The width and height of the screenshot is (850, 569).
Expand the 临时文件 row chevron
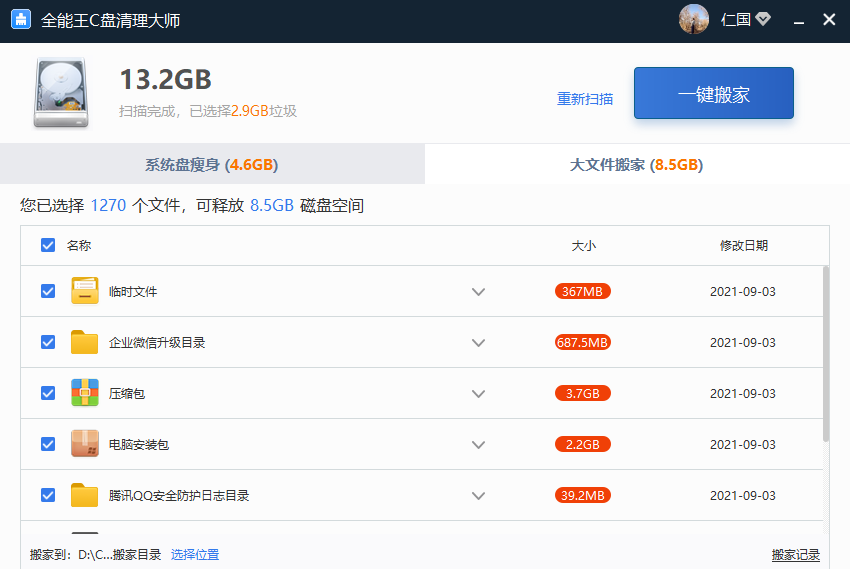pos(478,292)
